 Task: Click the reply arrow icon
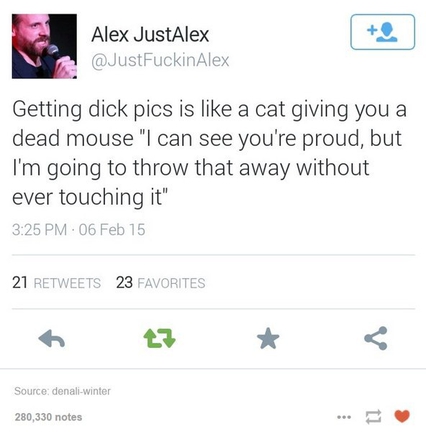pyautogui.click(x=52, y=339)
